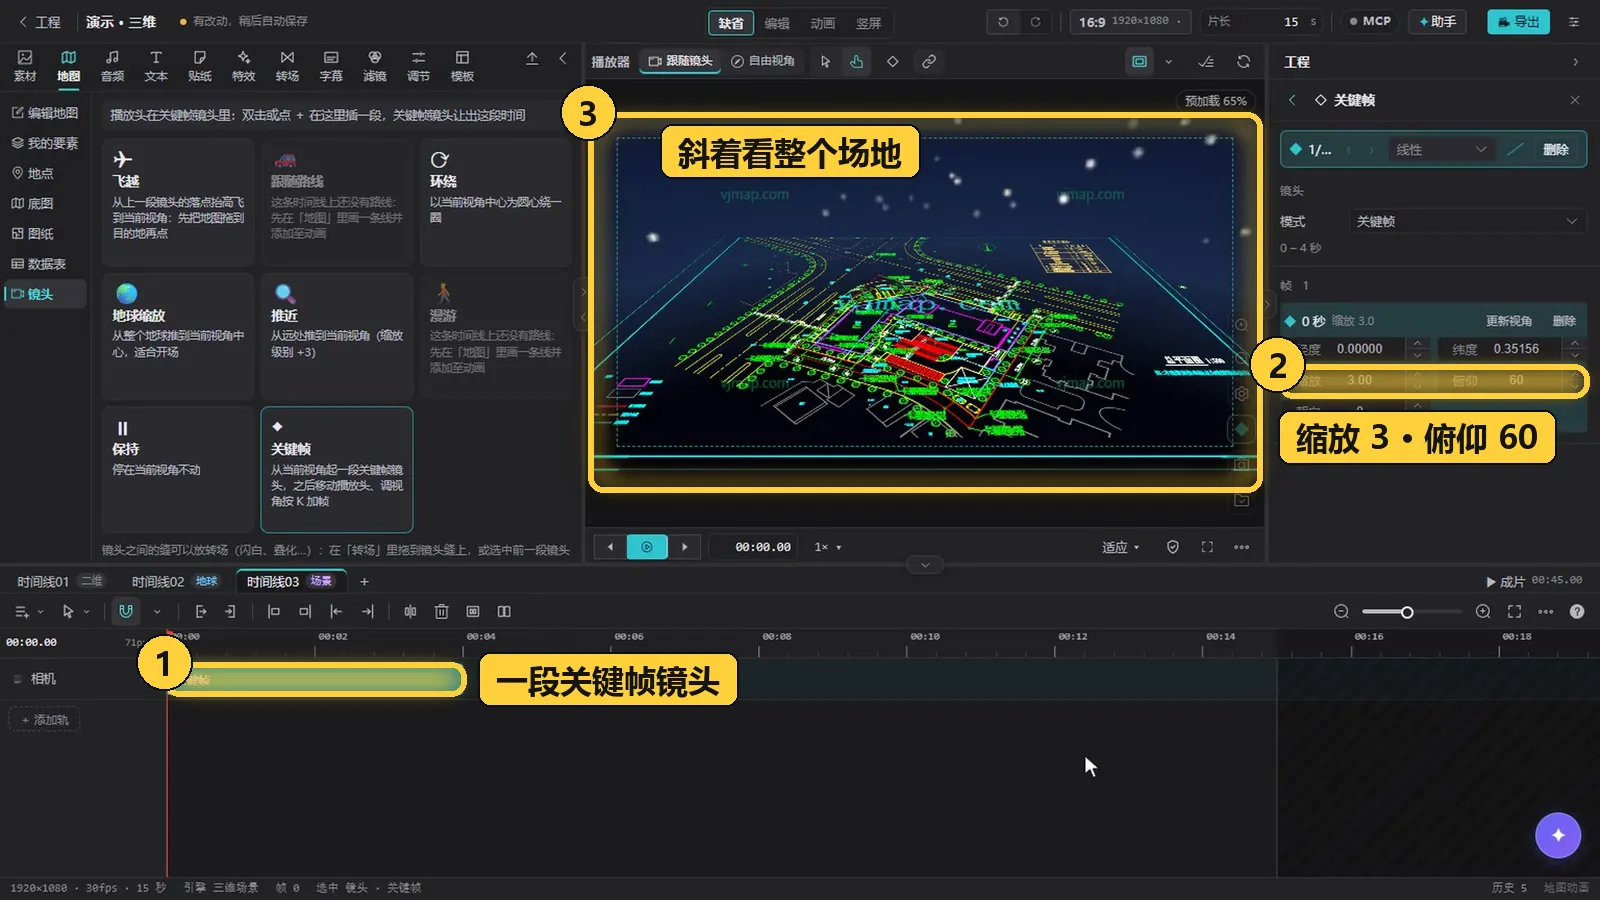
Task: Open the 模板 (template) panel icon
Action: [x=462, y=66]
